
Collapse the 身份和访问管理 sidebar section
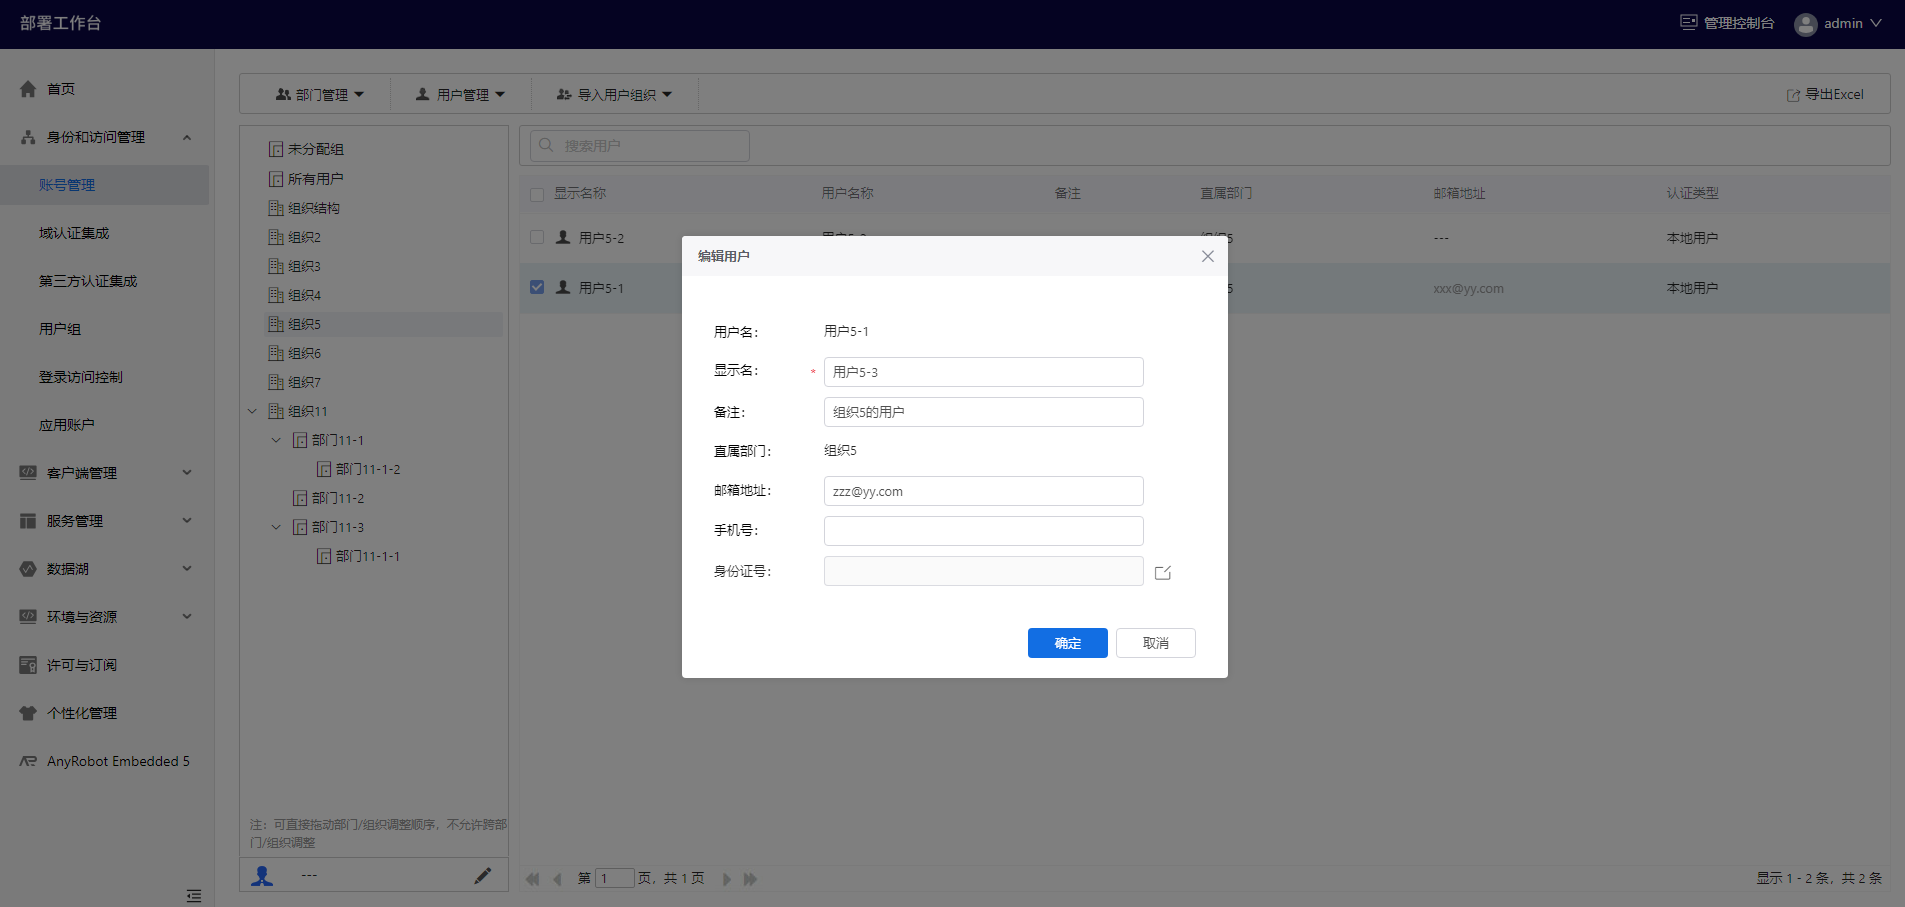(187, 137)
